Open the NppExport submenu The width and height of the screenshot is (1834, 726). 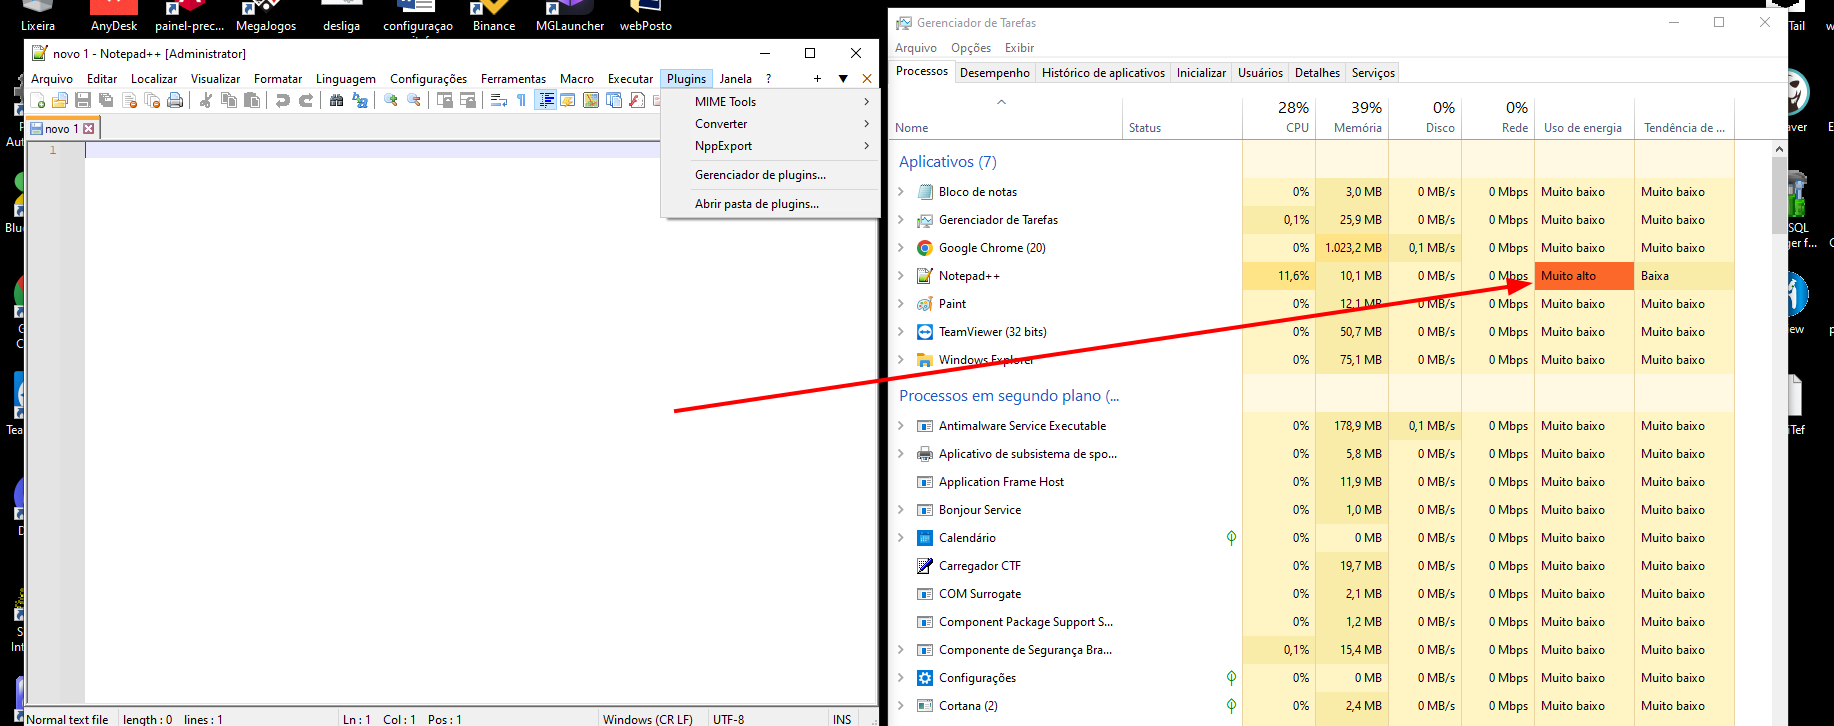[771, 146]
